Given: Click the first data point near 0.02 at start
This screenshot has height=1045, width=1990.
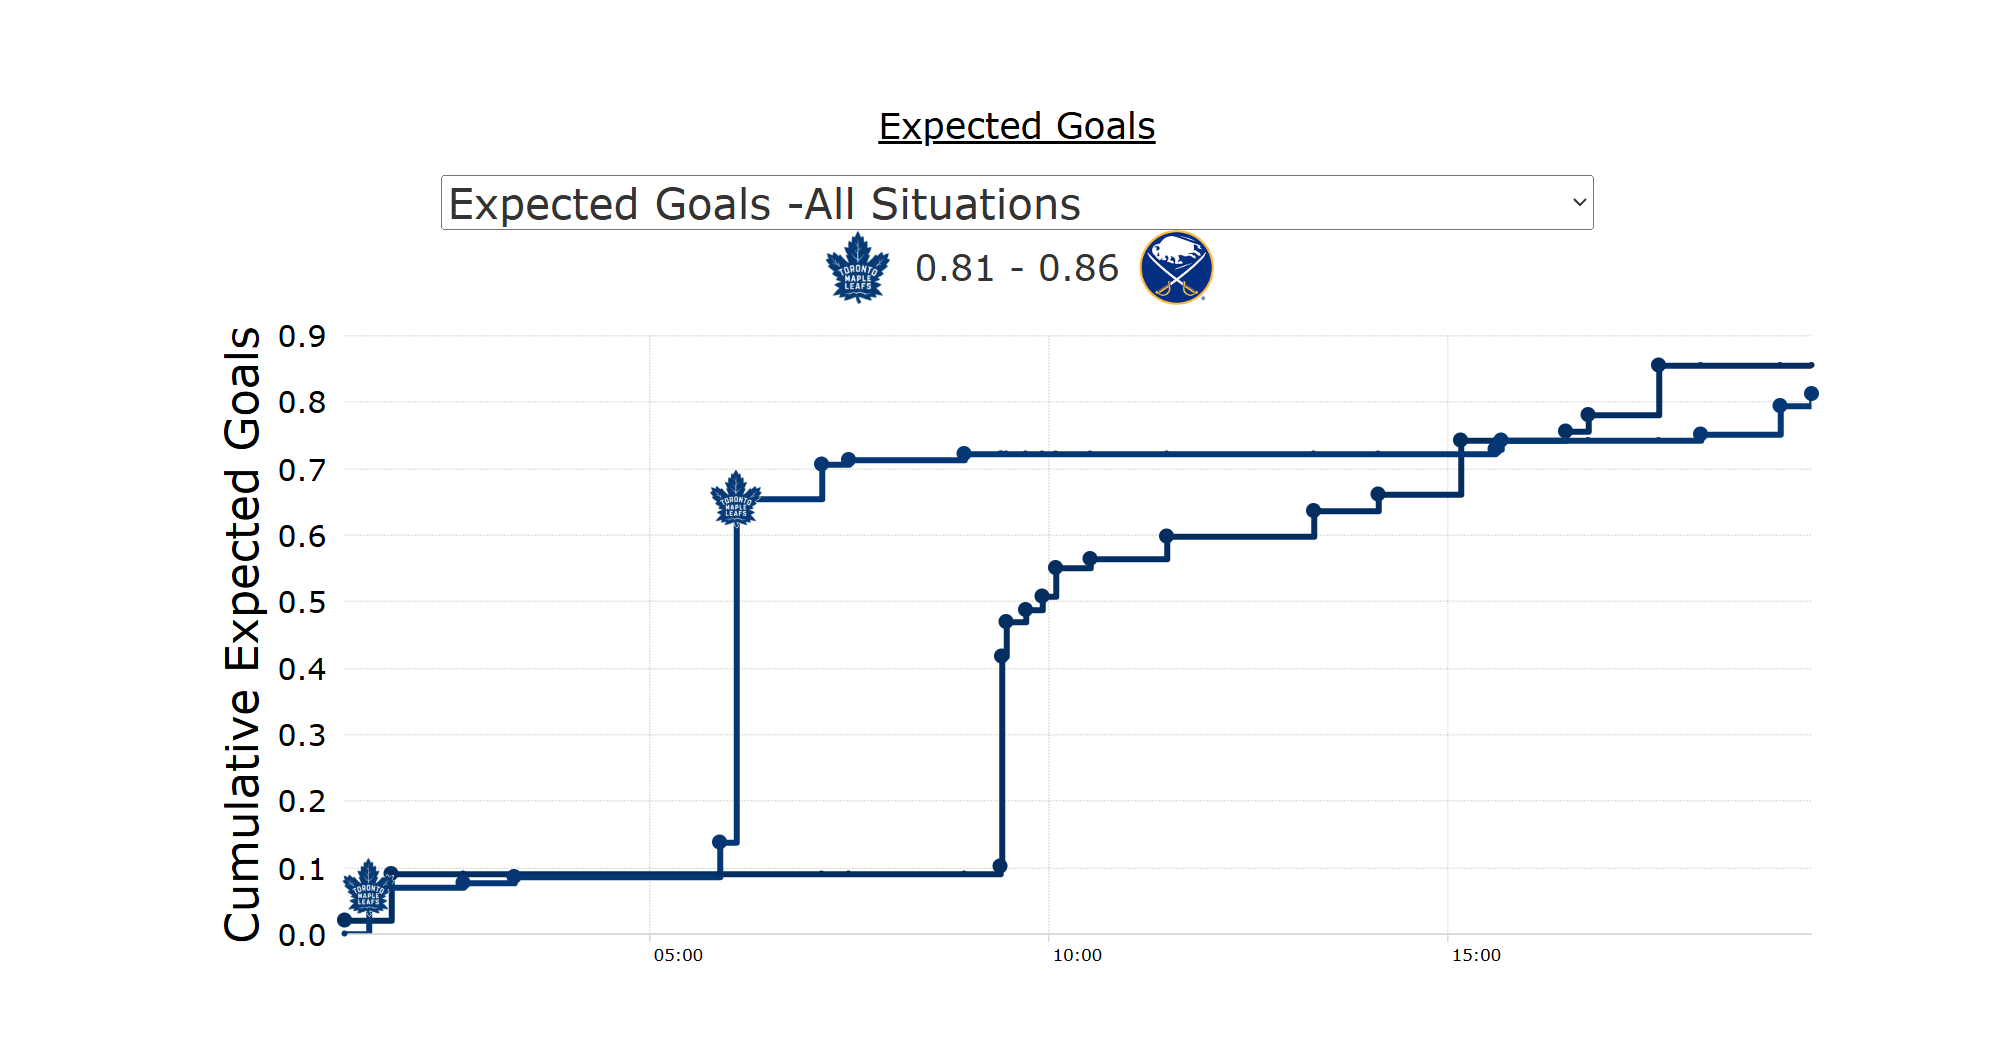Looking at the screenshot, I should [345, 920].
